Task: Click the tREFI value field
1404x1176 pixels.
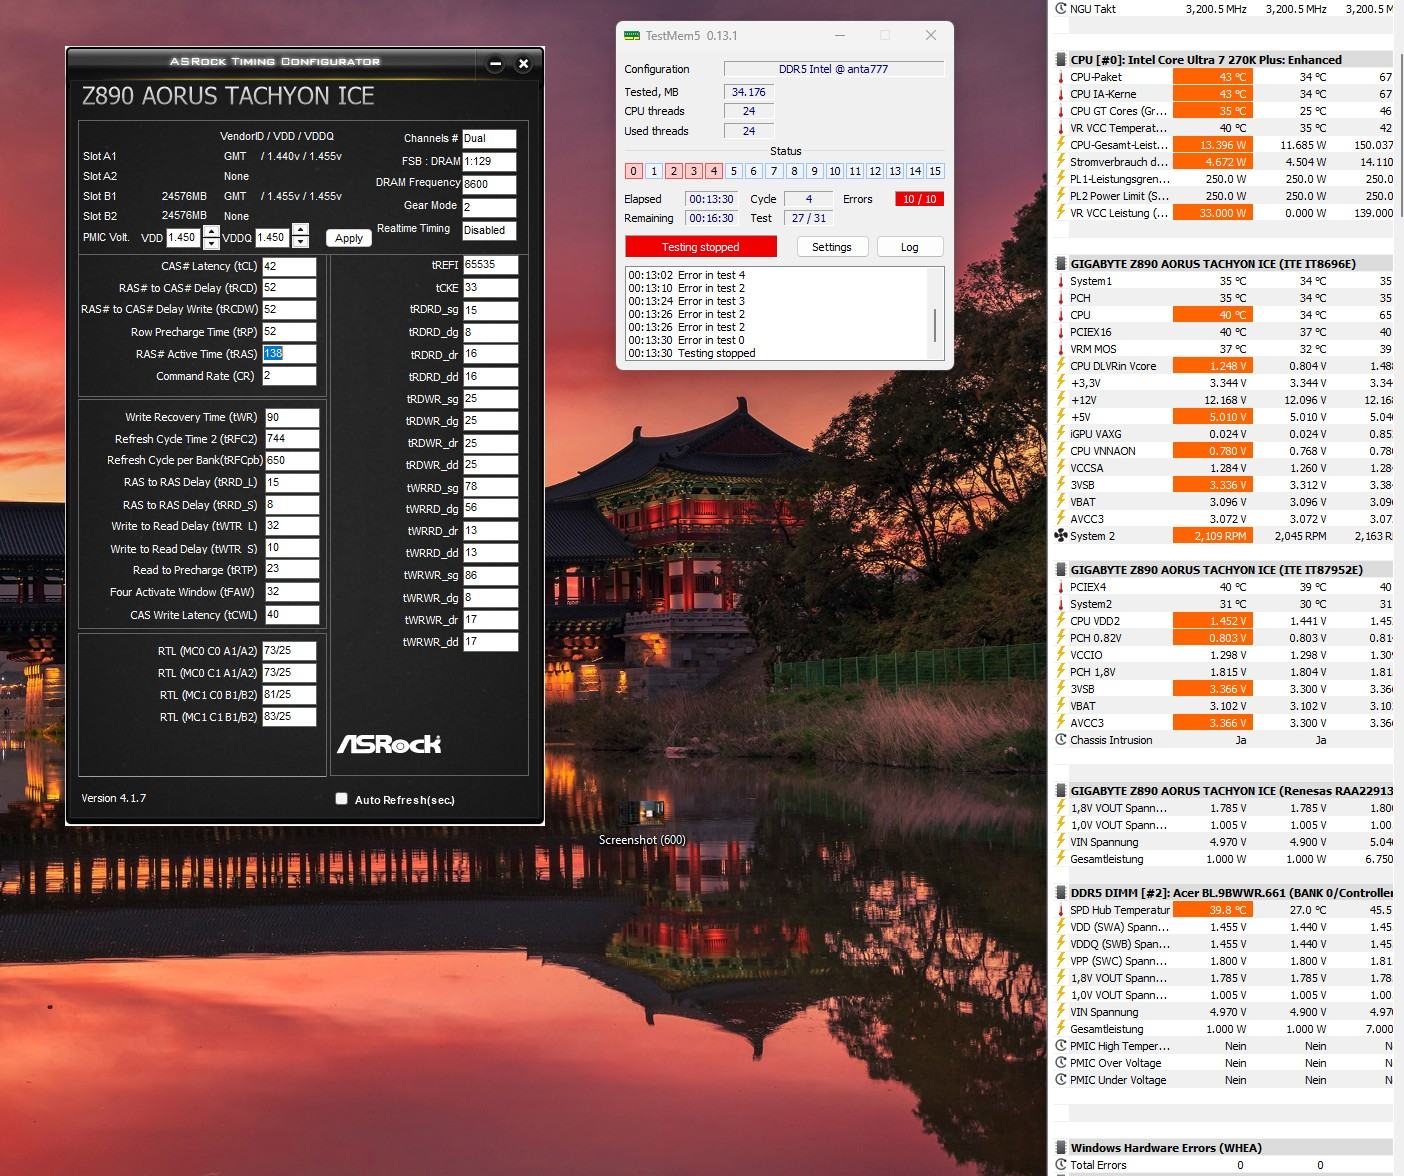Action: (x=490, y=265)
